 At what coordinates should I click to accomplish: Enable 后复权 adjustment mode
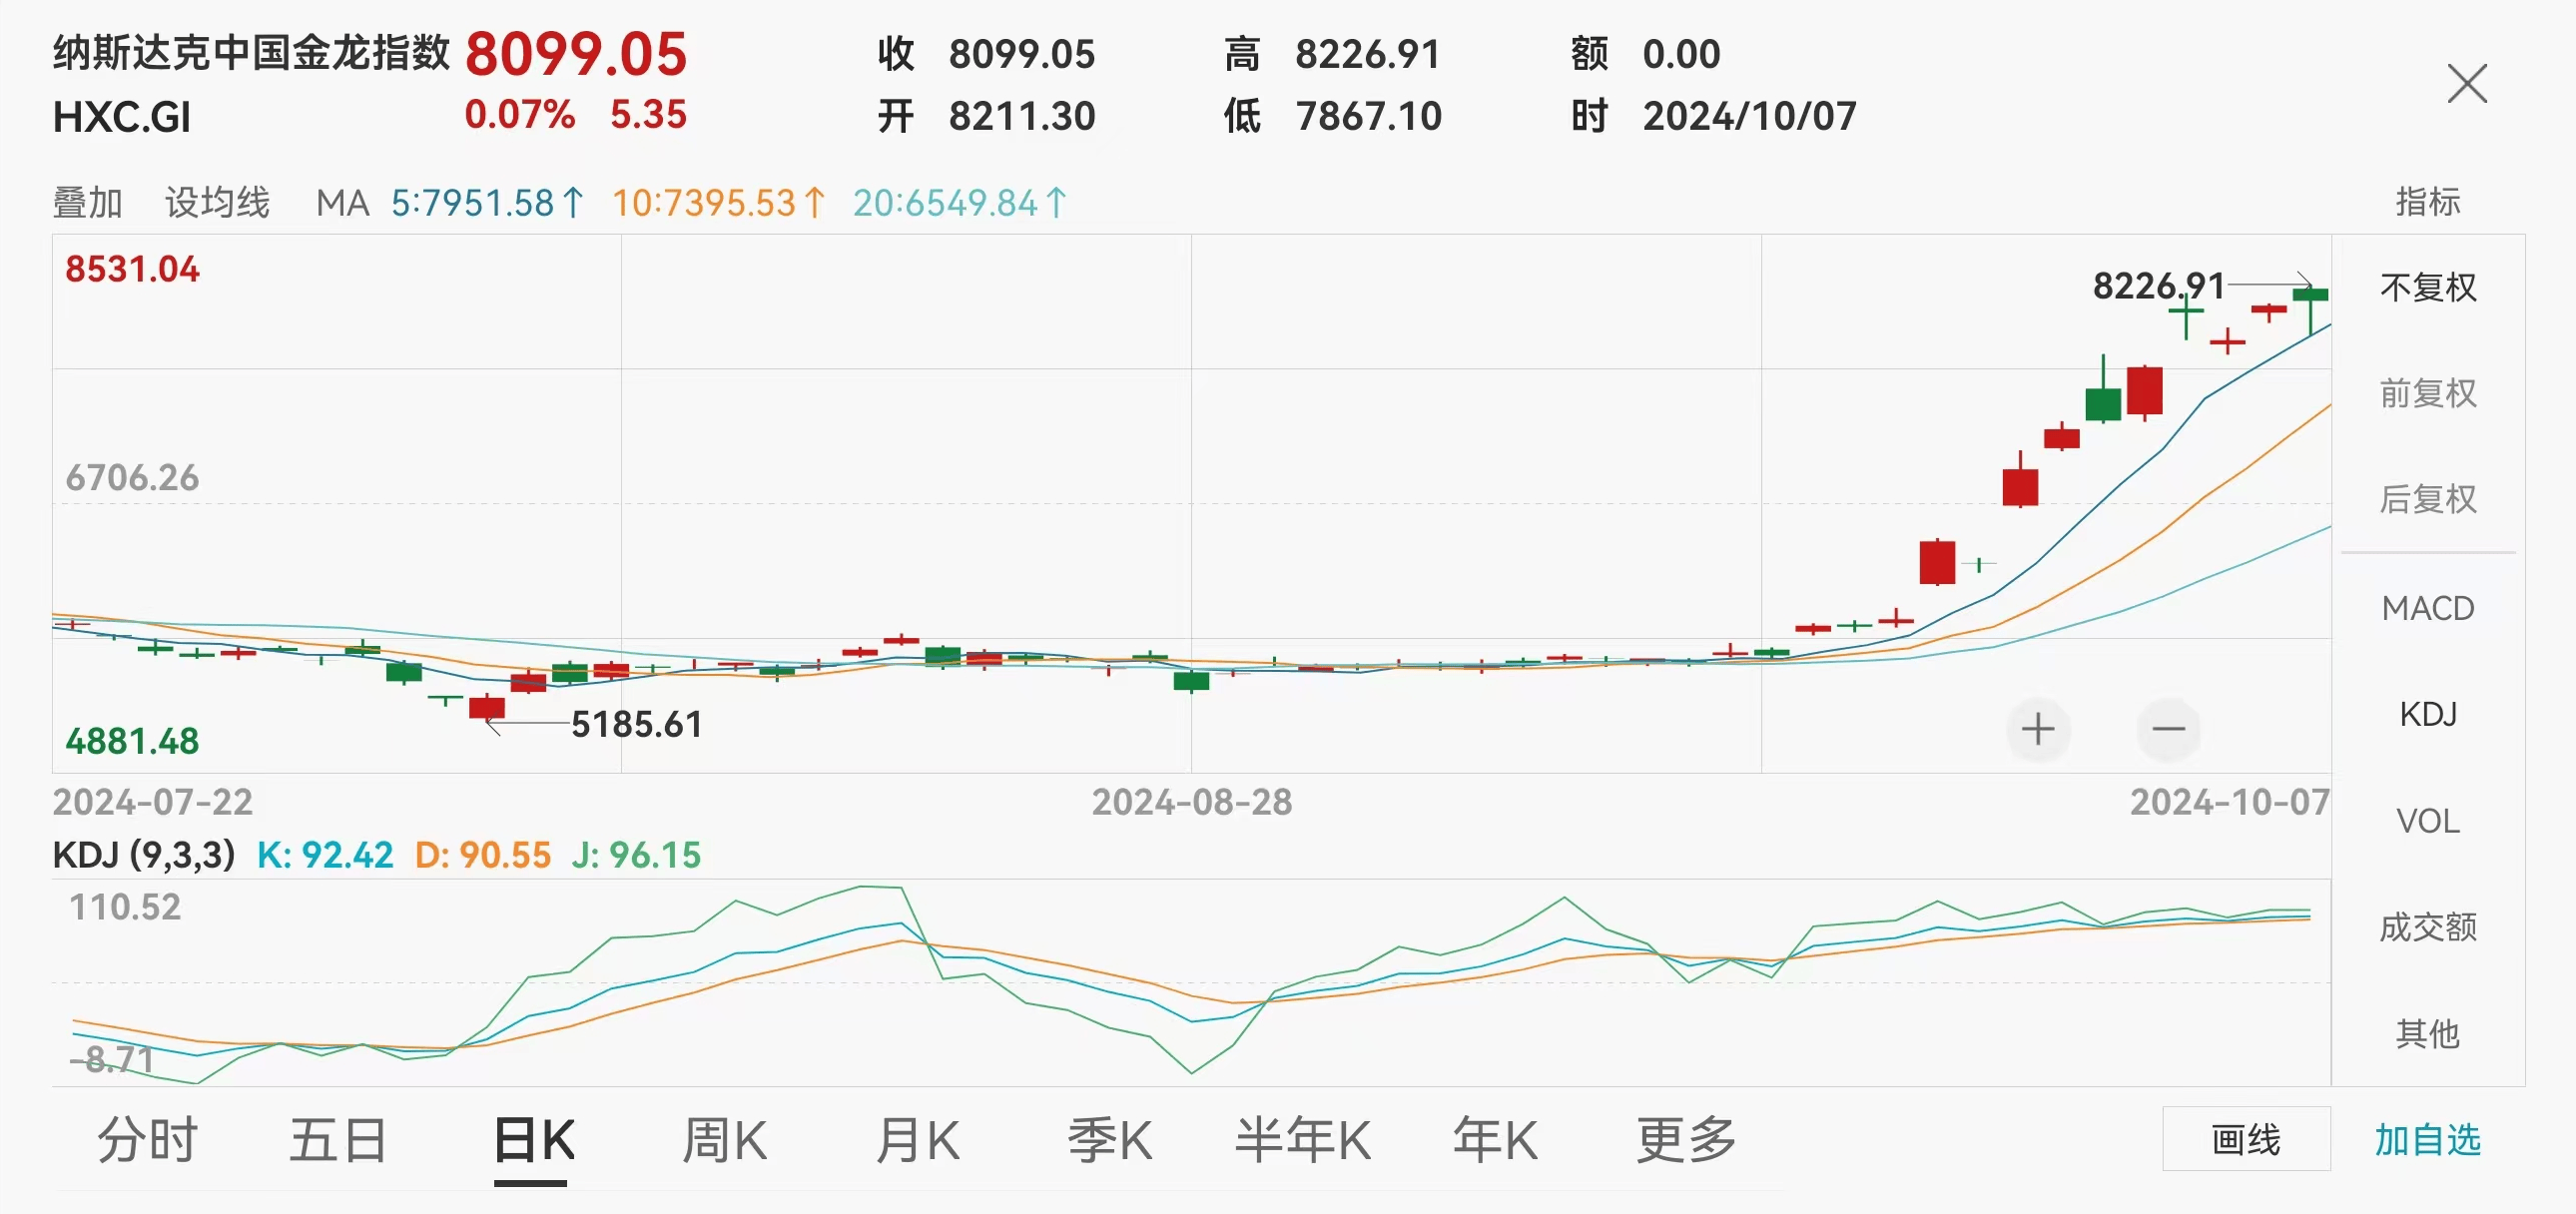coord(2428,501)
